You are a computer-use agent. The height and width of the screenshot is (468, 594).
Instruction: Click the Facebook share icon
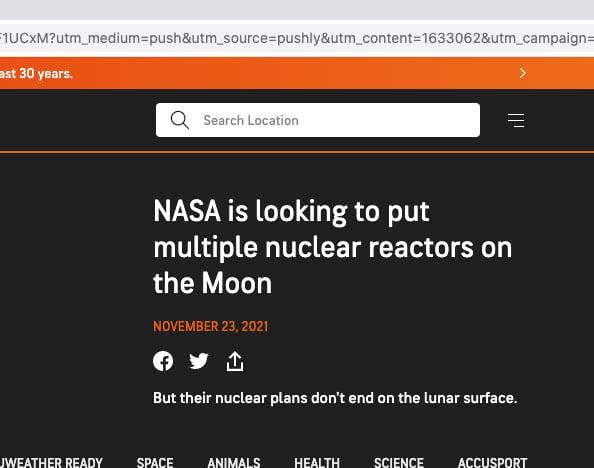coord(163,361)
